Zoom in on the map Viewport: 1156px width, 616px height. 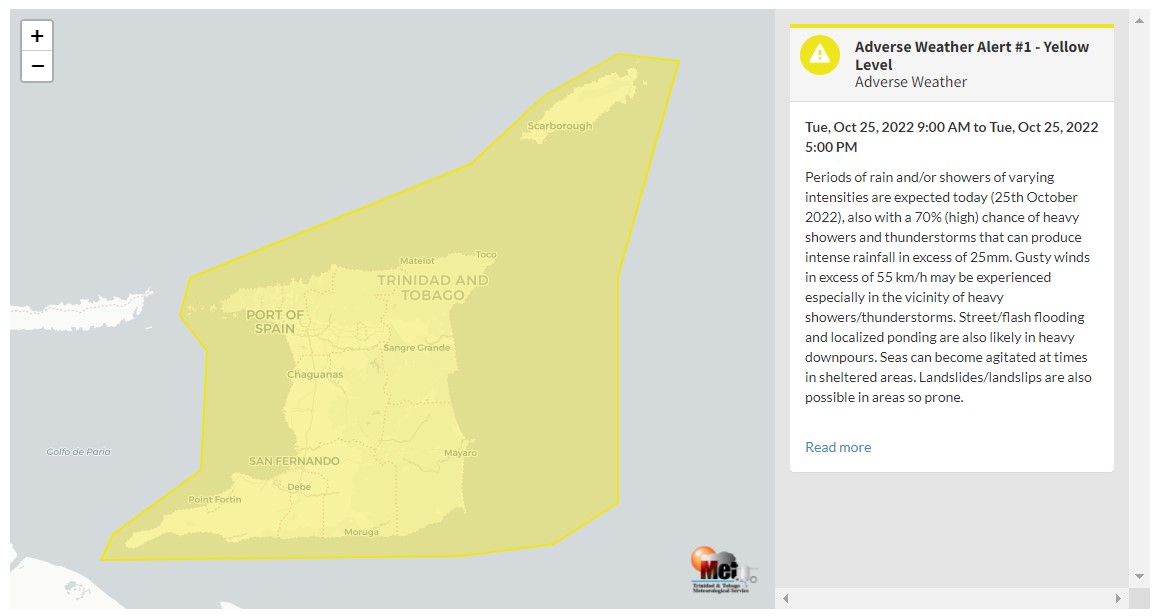pyautogui.click(x=37, y=36)
